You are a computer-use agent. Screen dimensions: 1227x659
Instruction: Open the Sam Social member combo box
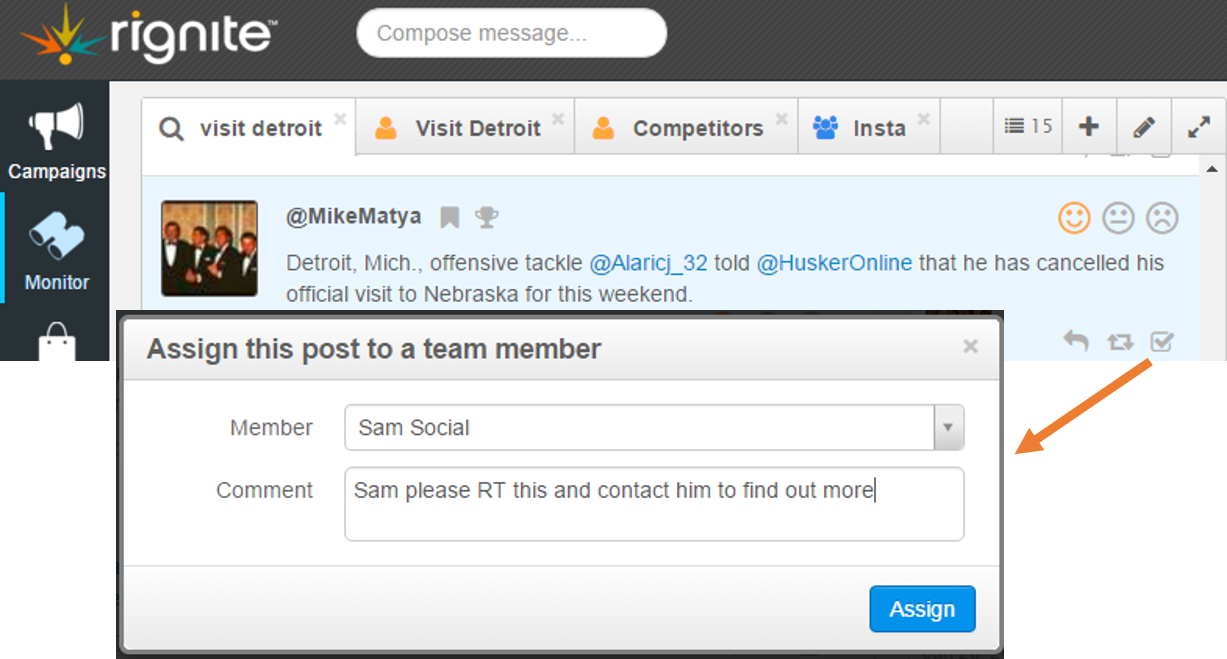654,428
